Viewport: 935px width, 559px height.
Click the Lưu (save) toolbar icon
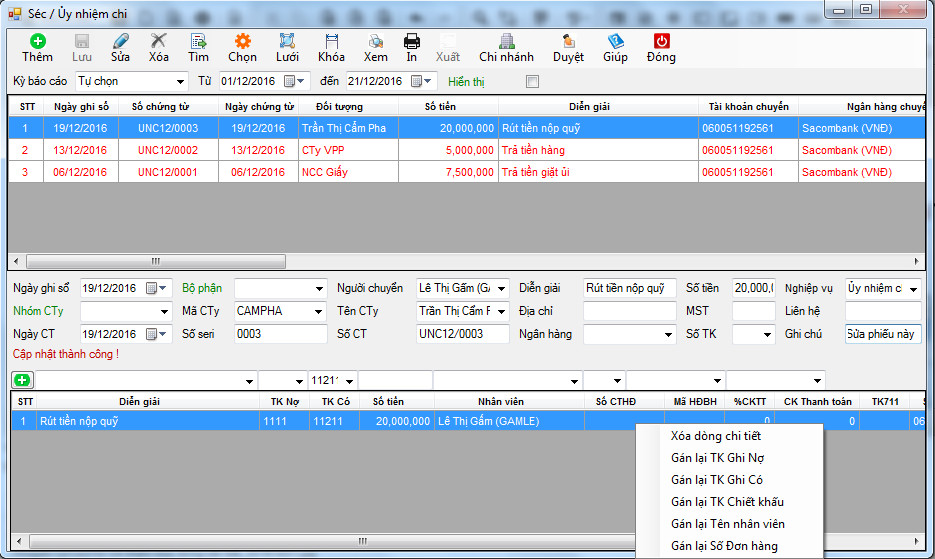[82, 41]
